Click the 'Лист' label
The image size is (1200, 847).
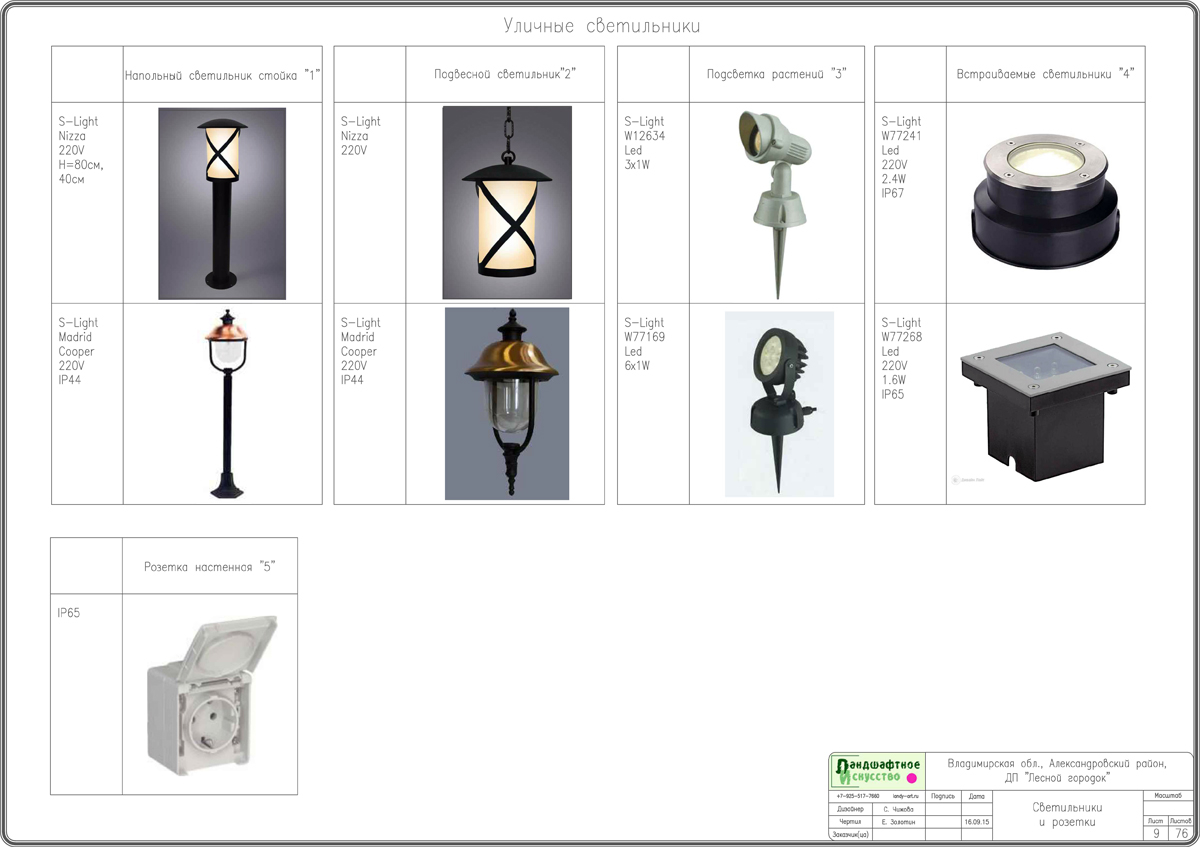tap(1156, 822)
